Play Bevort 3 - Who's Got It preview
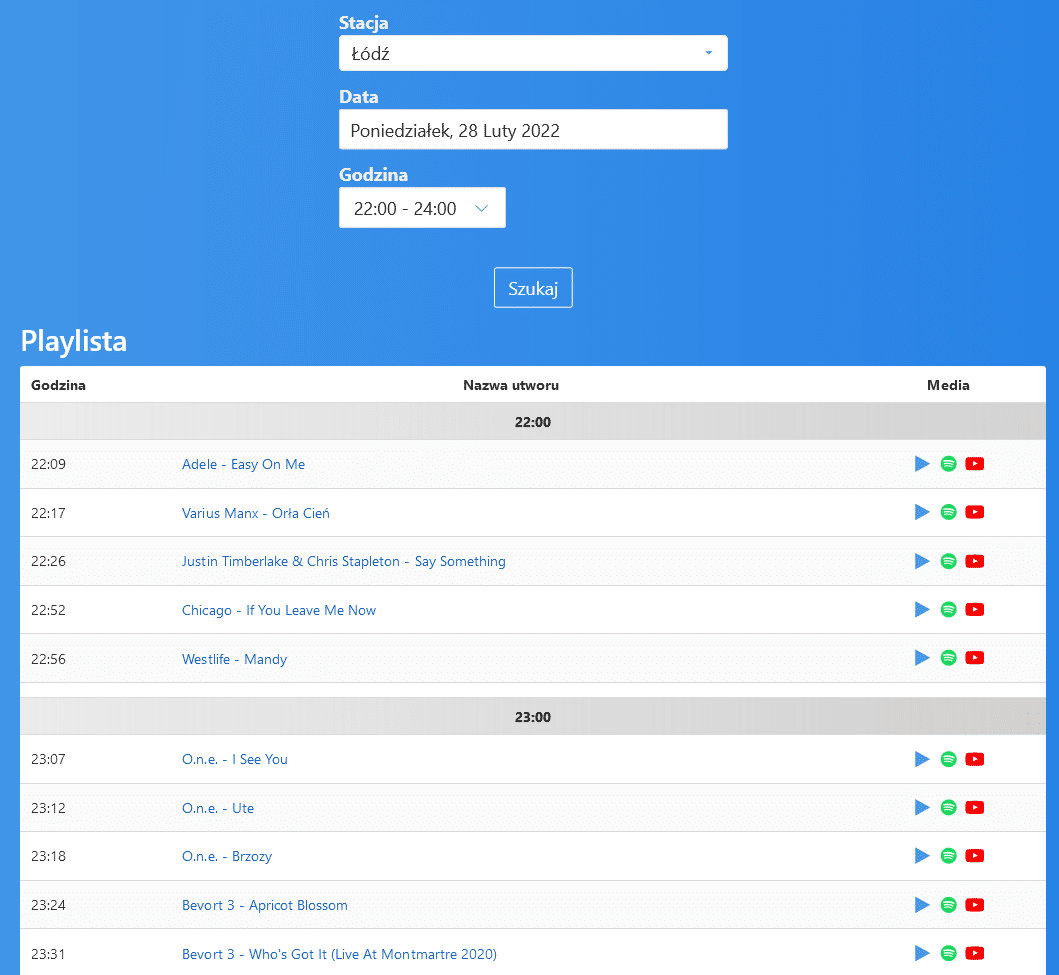Image resolution: width=1059 pixels, height=975 pixels. coord(922,953)
